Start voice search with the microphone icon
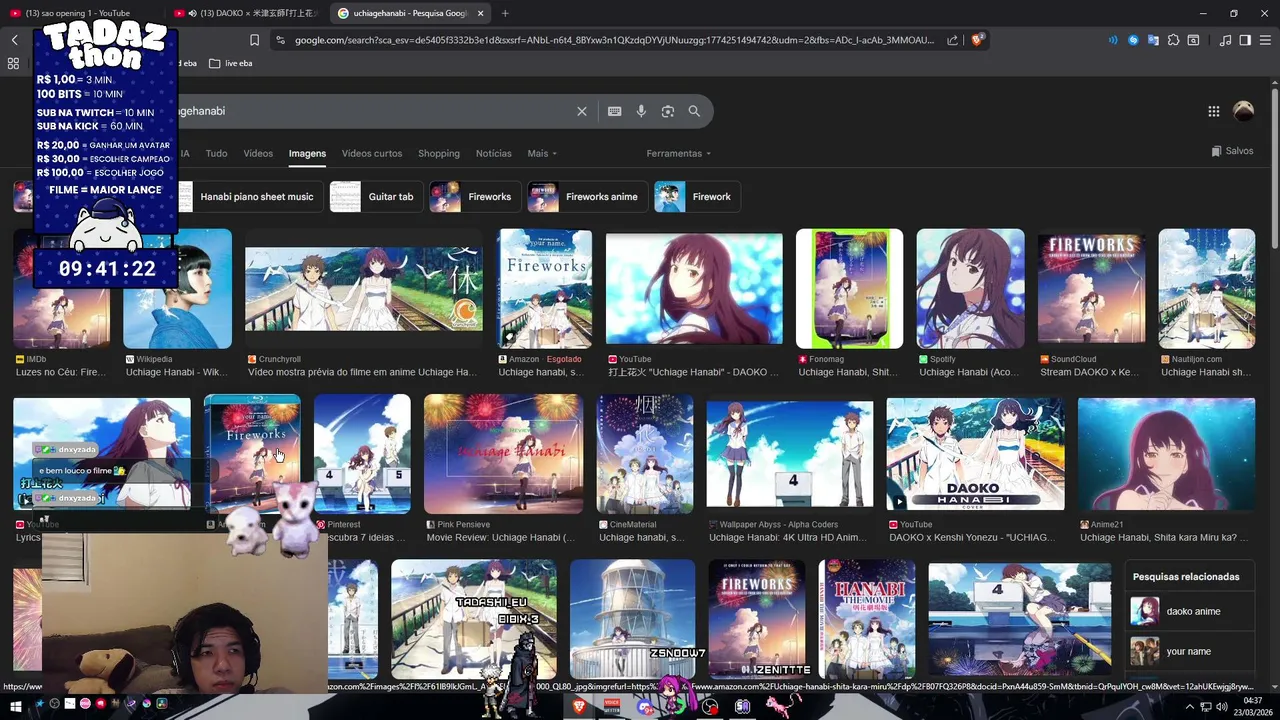The image size is (1280, 720). [641, 111]
